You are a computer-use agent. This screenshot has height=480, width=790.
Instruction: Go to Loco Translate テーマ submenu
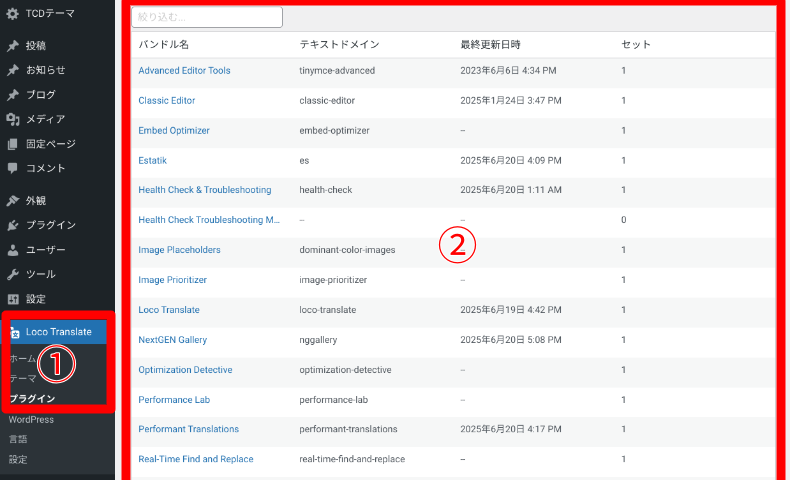[x=23, y=378]
